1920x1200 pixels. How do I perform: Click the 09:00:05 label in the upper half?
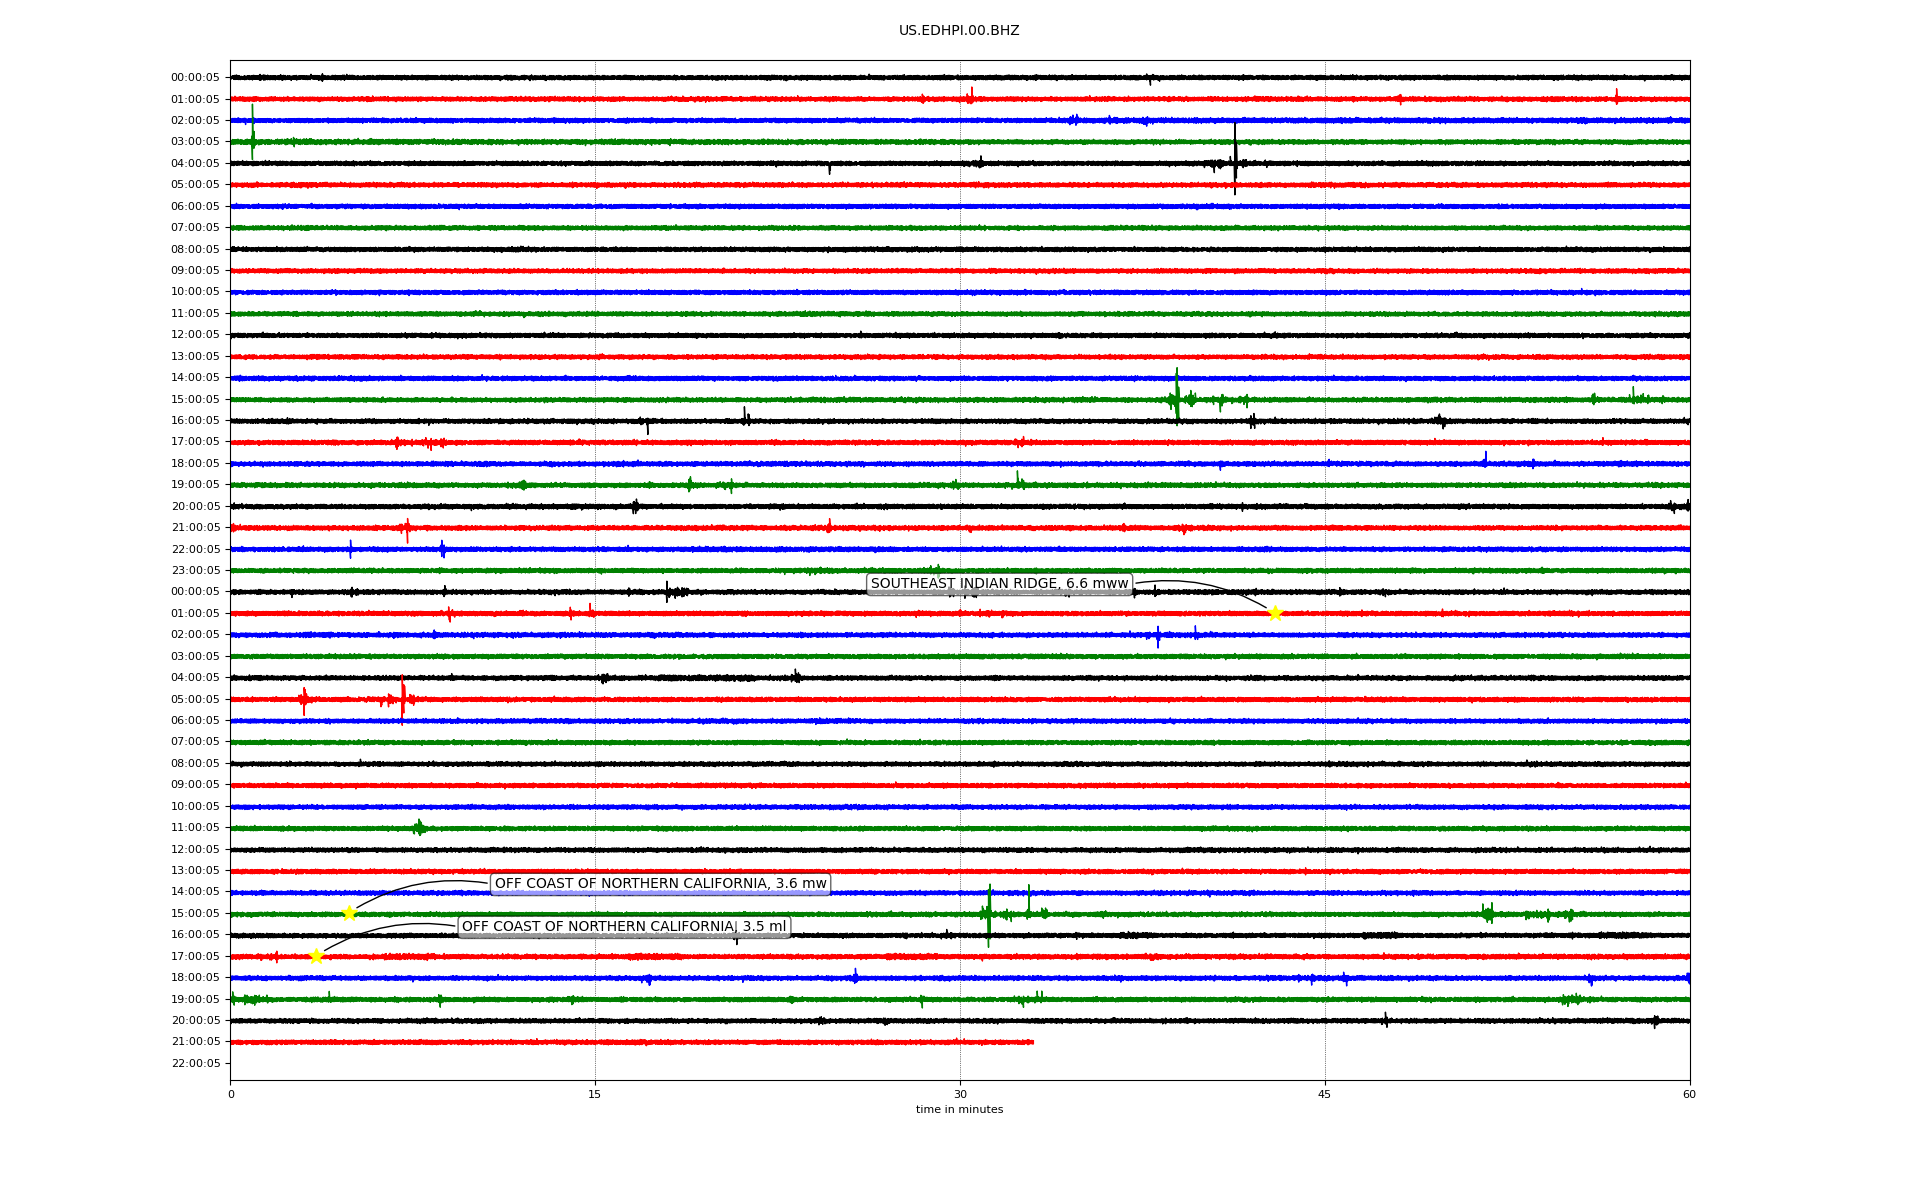195,270
